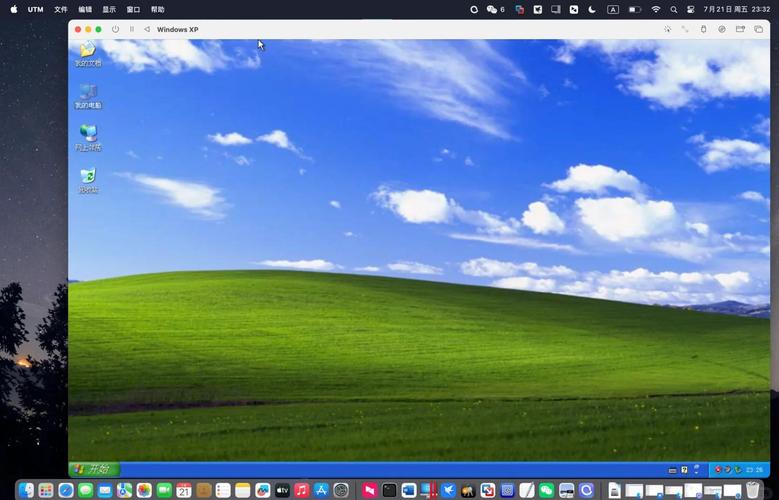The image size is (779, 500).
Task: Open Control Center icon in menu bar
Action: pyautogui.click(x=691, y=9)
